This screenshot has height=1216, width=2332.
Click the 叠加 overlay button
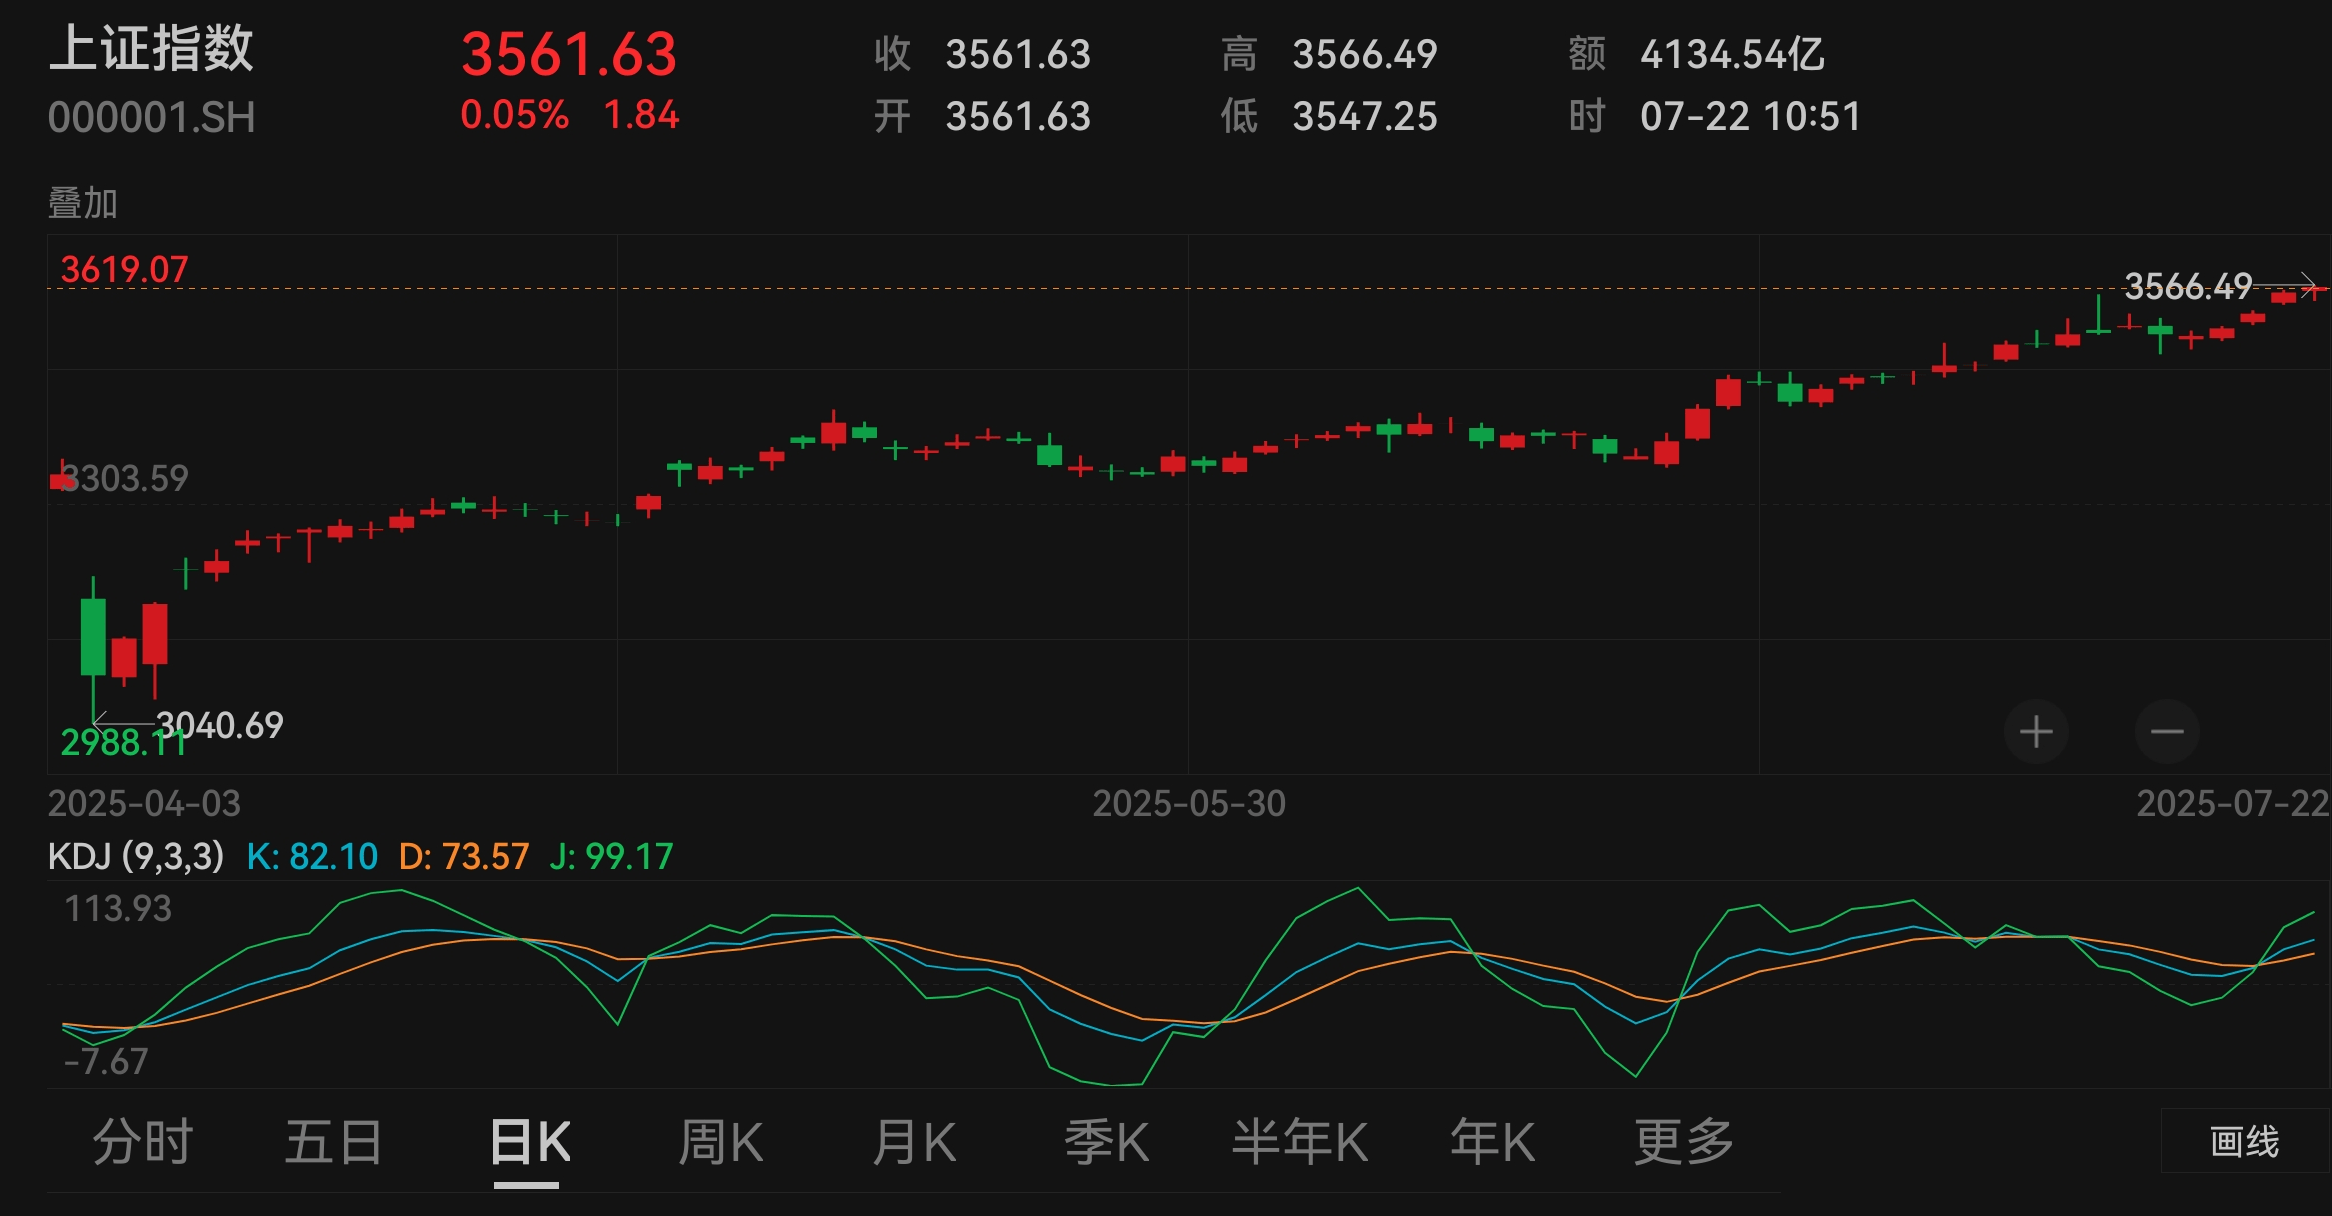(83, 203)
